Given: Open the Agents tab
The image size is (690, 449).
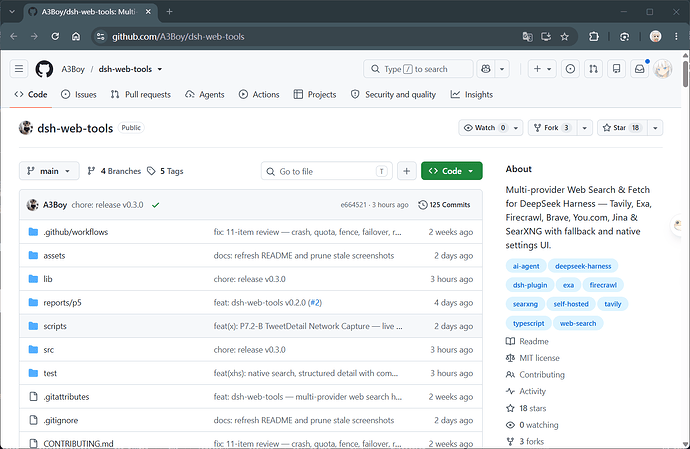Looking at the screenshot, I should point(205,94).
